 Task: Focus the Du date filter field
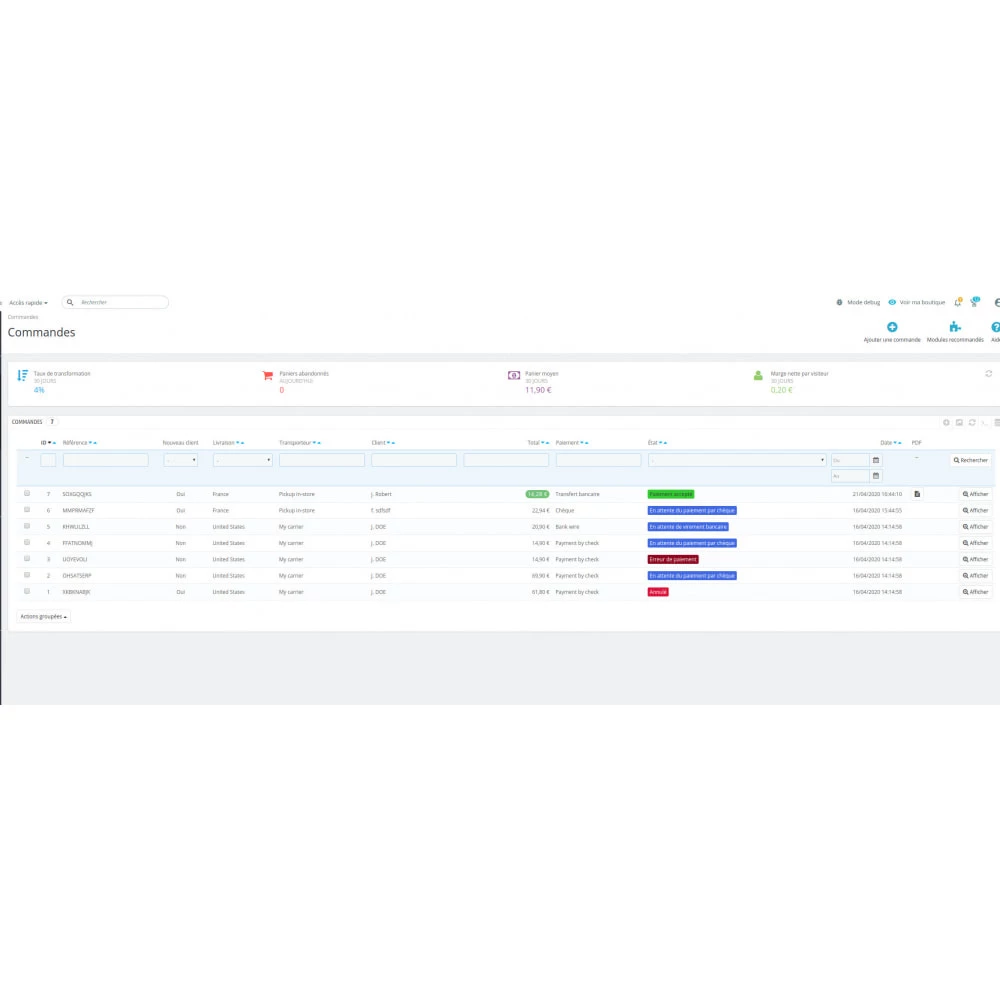(x=851, y=460)
